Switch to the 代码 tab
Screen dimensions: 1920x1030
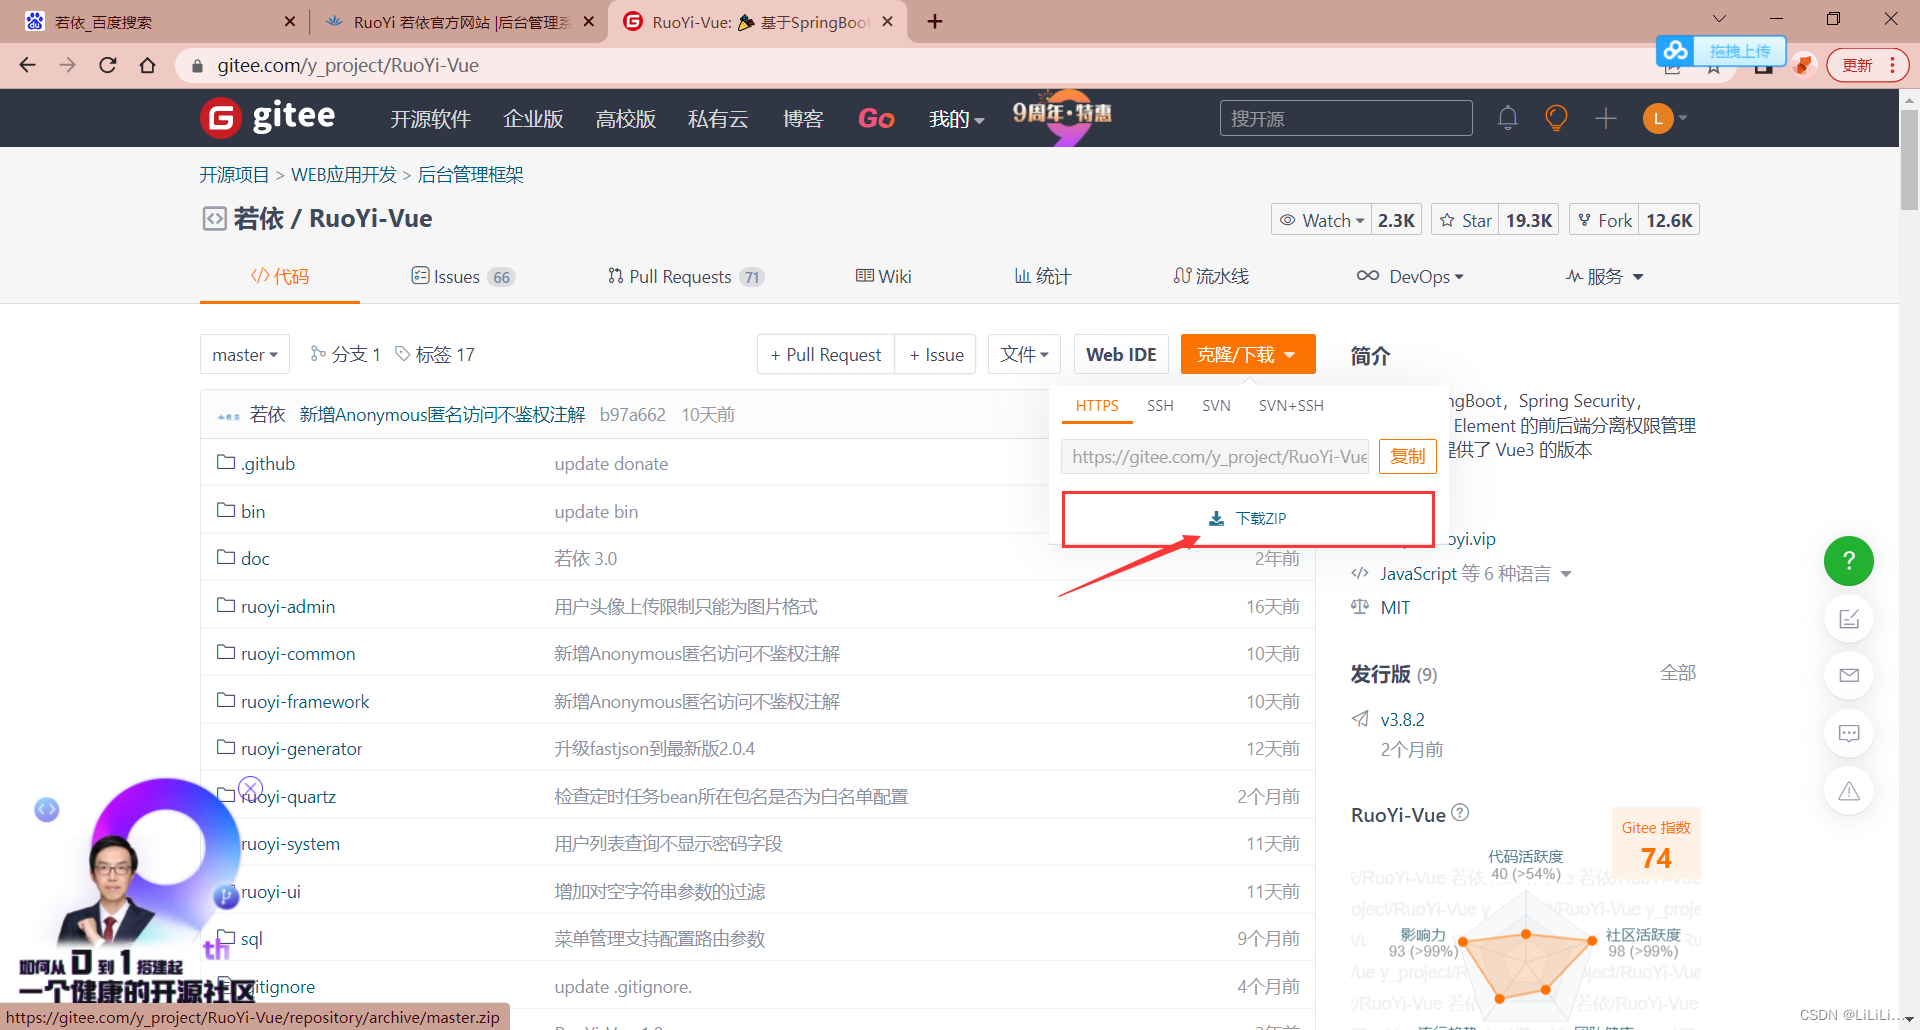tap(280, 276)
